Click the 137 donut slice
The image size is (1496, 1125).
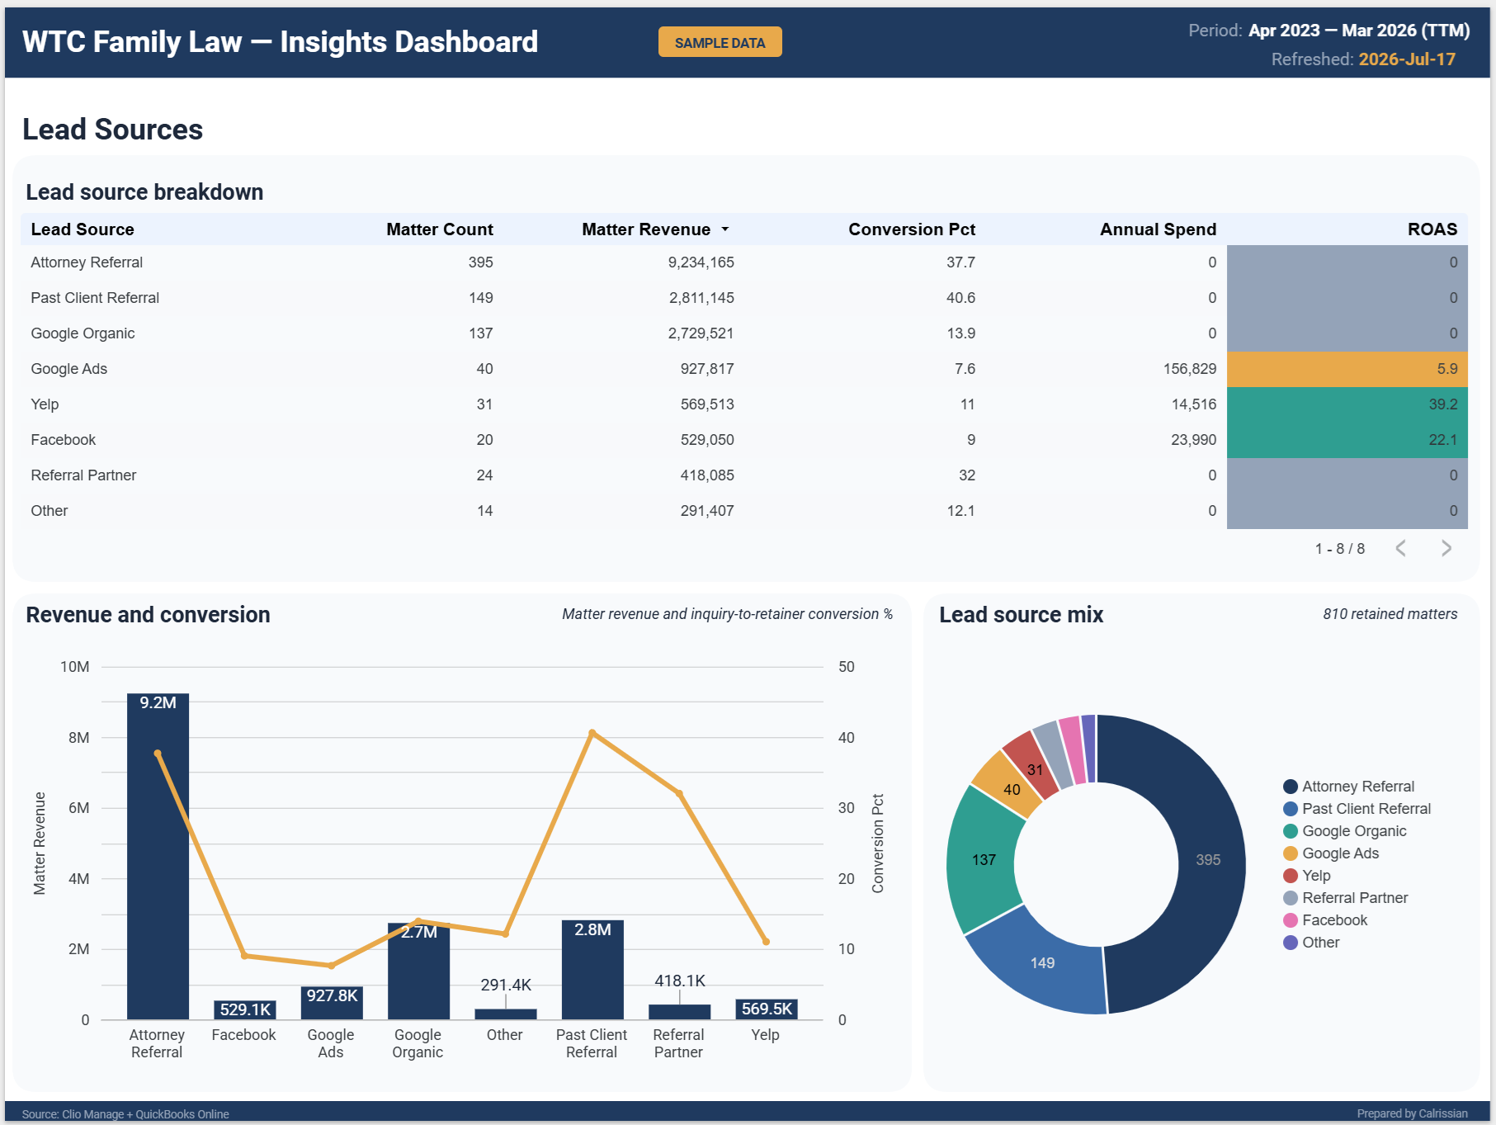(x=983, y=860)
